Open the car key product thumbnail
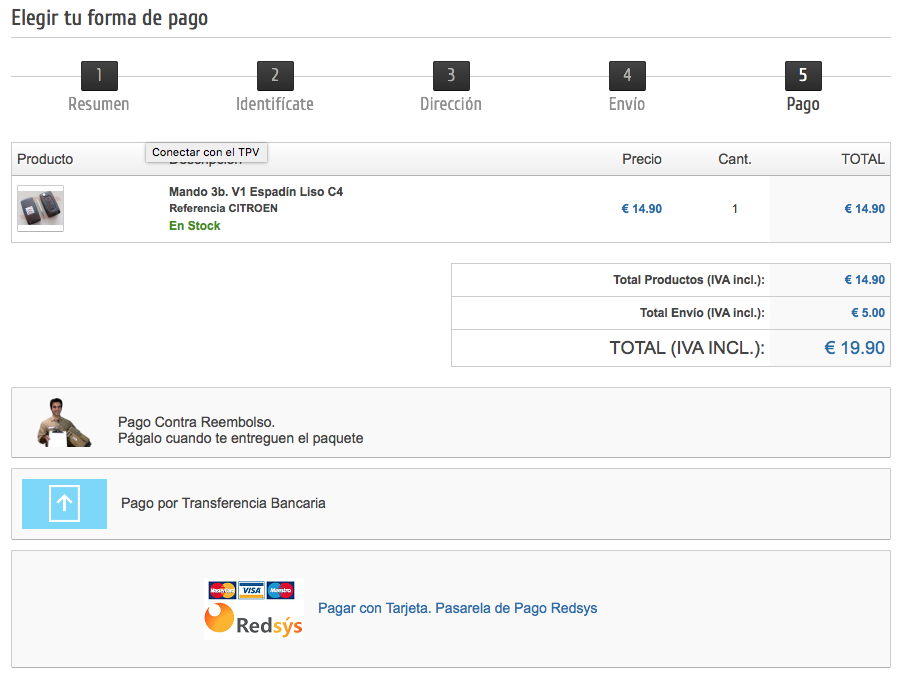This screenshot has height=685, width=909. tap(40, 209)
